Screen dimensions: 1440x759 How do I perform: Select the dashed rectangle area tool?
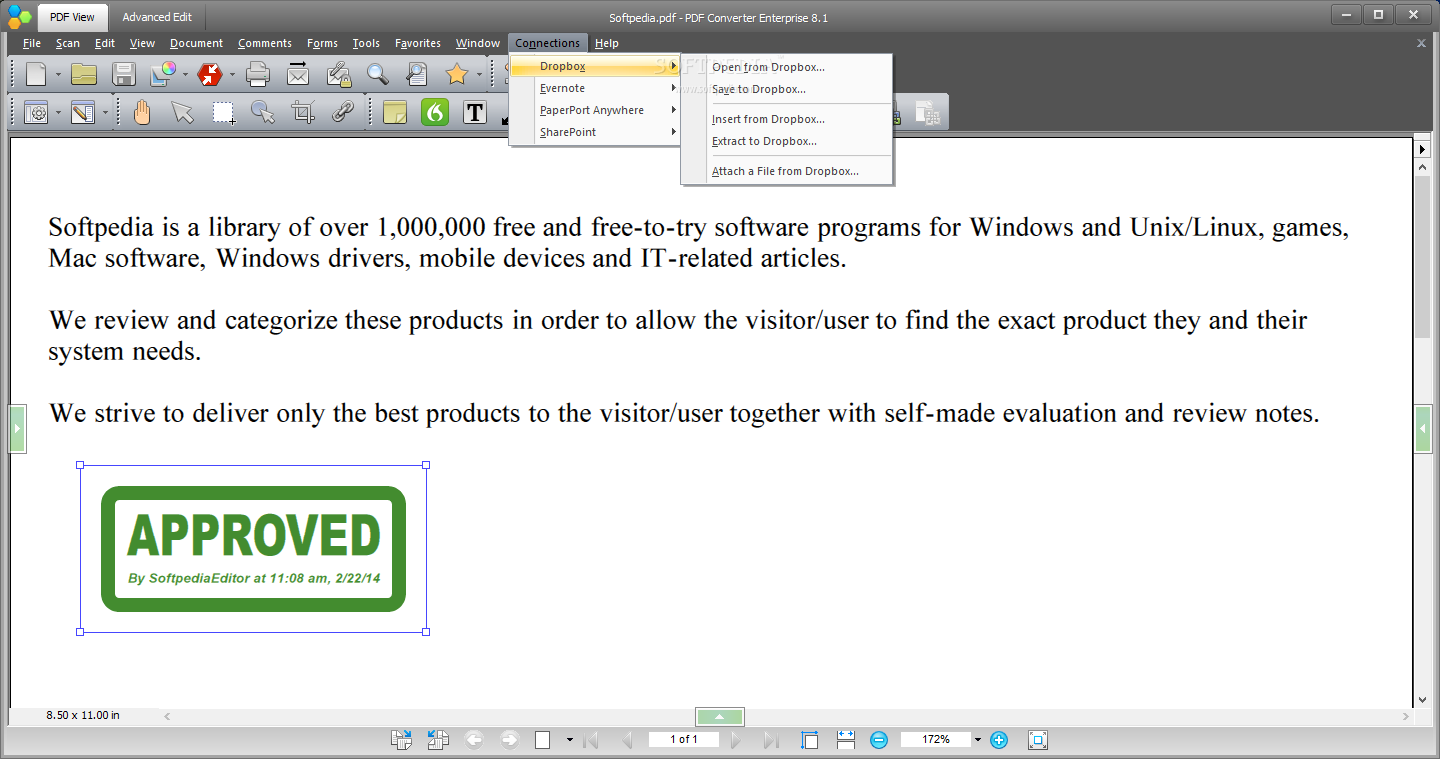[223, 112]
